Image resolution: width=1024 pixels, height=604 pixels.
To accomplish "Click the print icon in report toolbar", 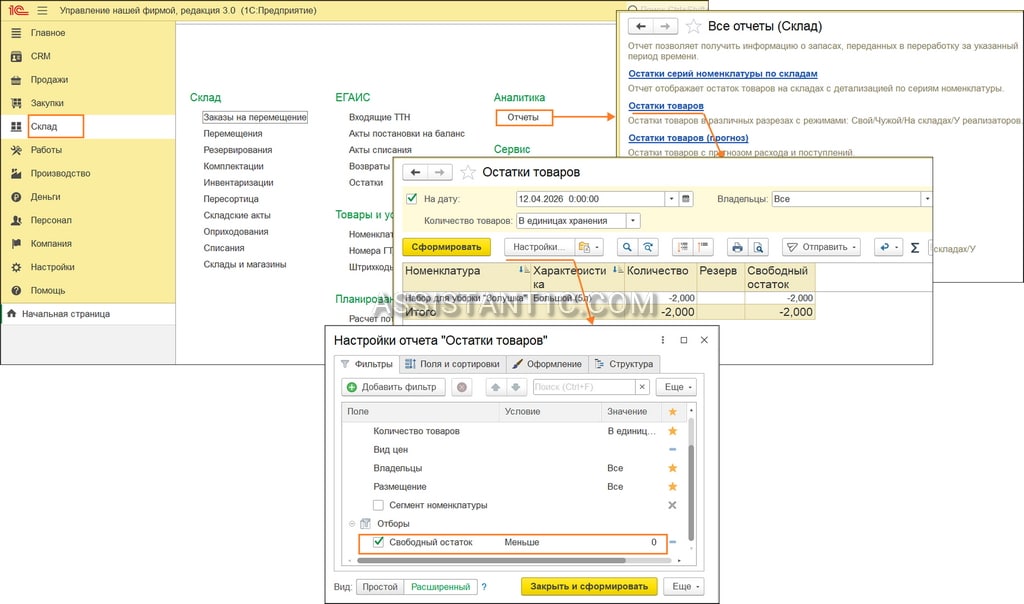I will [737, 247].
